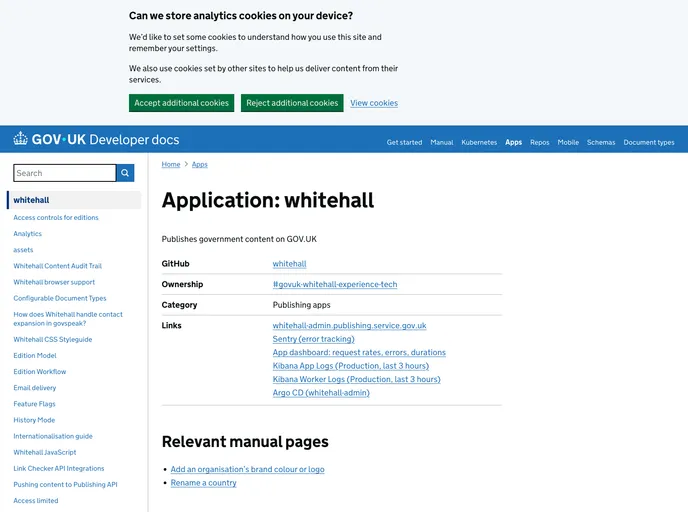Open the whitehall GitHub link
The width and height of the screenshot is (688, 512).
coord(289,264)
